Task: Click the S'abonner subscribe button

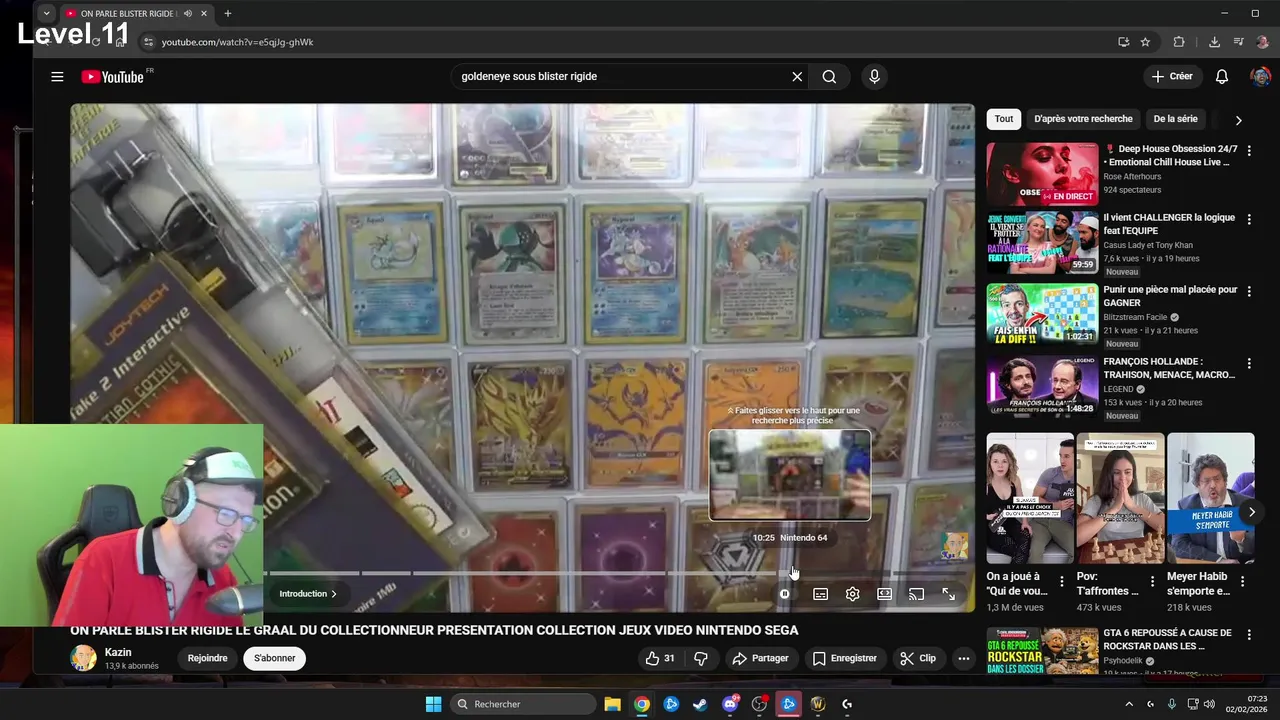Action: click(x=274, y=658)
